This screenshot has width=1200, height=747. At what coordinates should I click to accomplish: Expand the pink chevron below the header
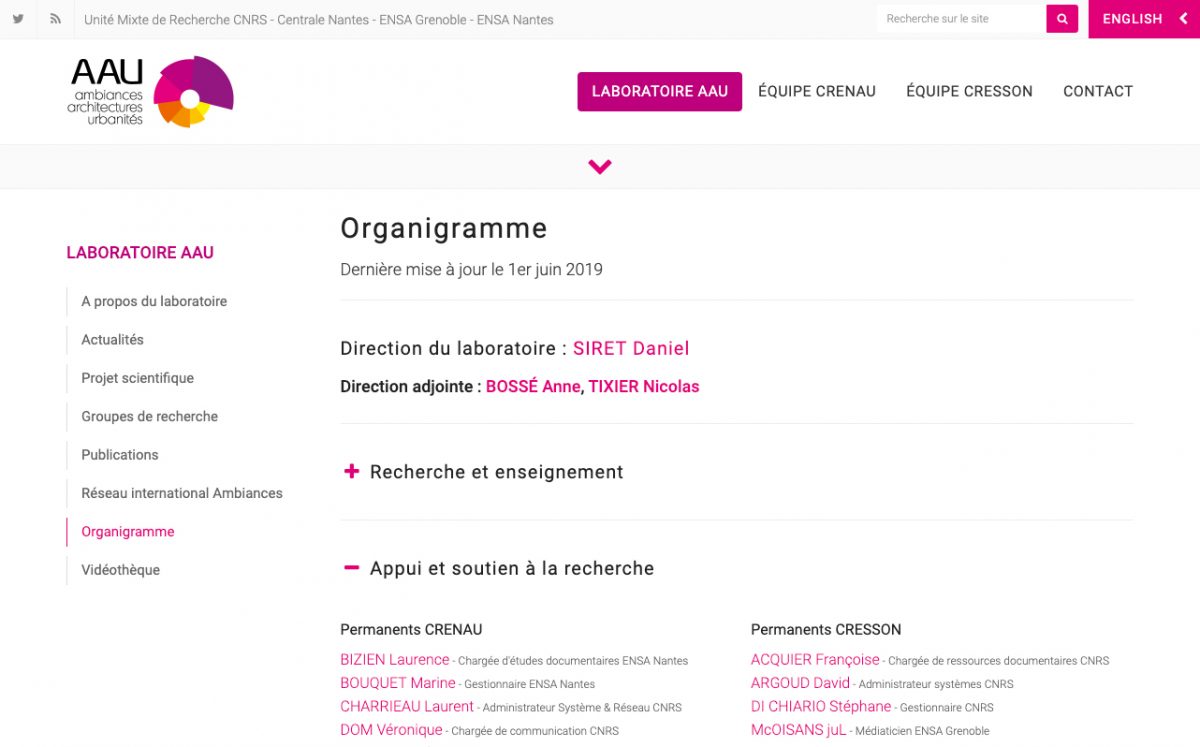pos(600,167)
